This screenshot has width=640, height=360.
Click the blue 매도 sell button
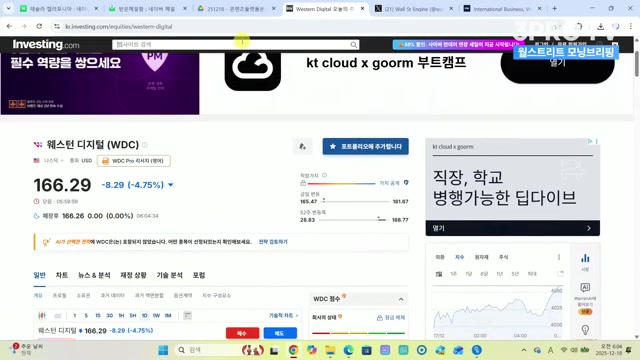click(x=280, y=333)
